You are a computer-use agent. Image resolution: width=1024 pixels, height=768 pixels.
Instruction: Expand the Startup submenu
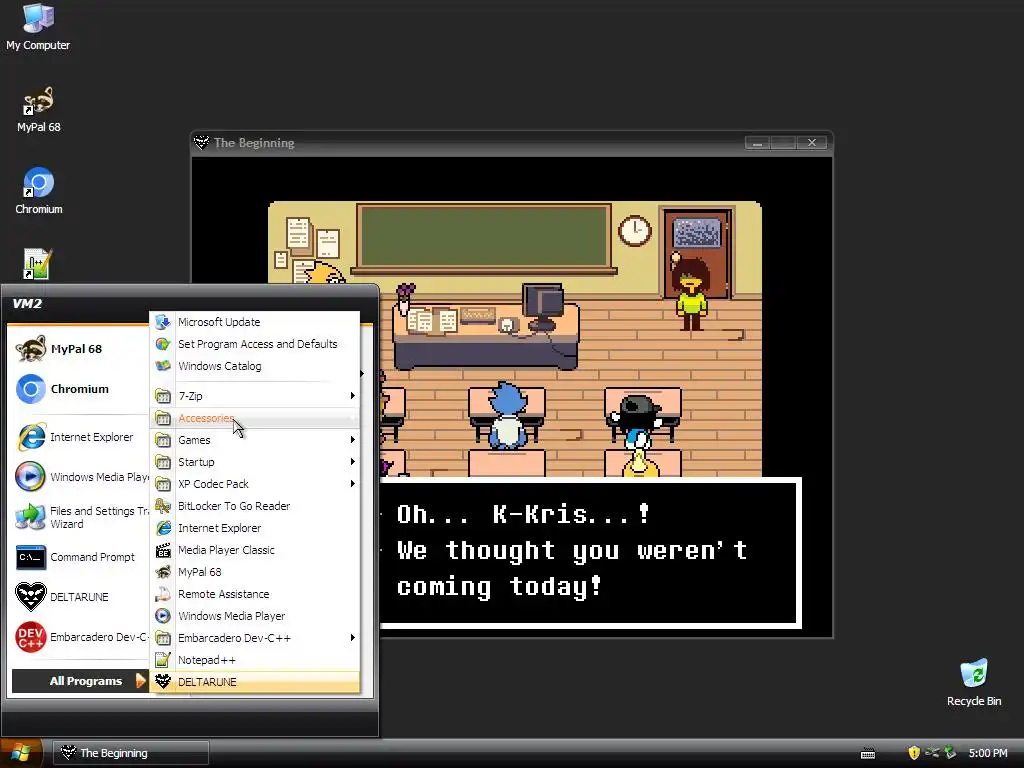click(255, 462)
